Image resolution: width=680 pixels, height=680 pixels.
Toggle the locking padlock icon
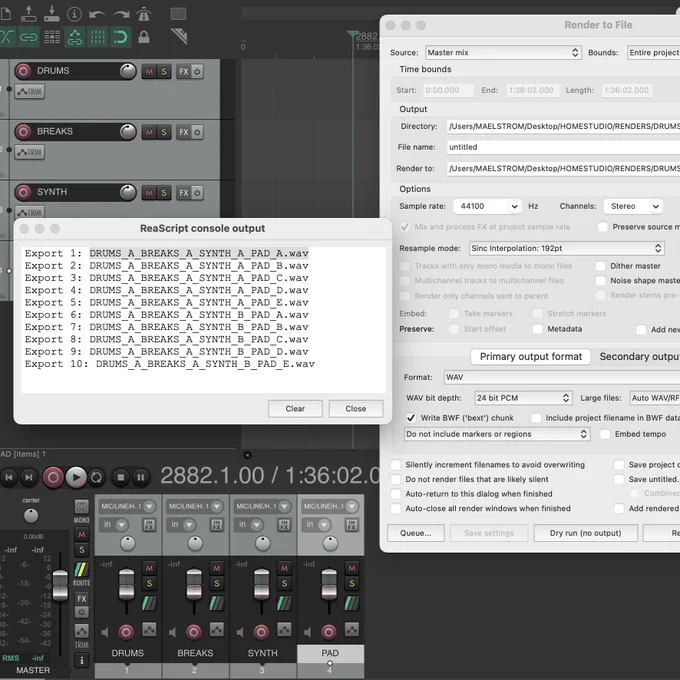144,37
